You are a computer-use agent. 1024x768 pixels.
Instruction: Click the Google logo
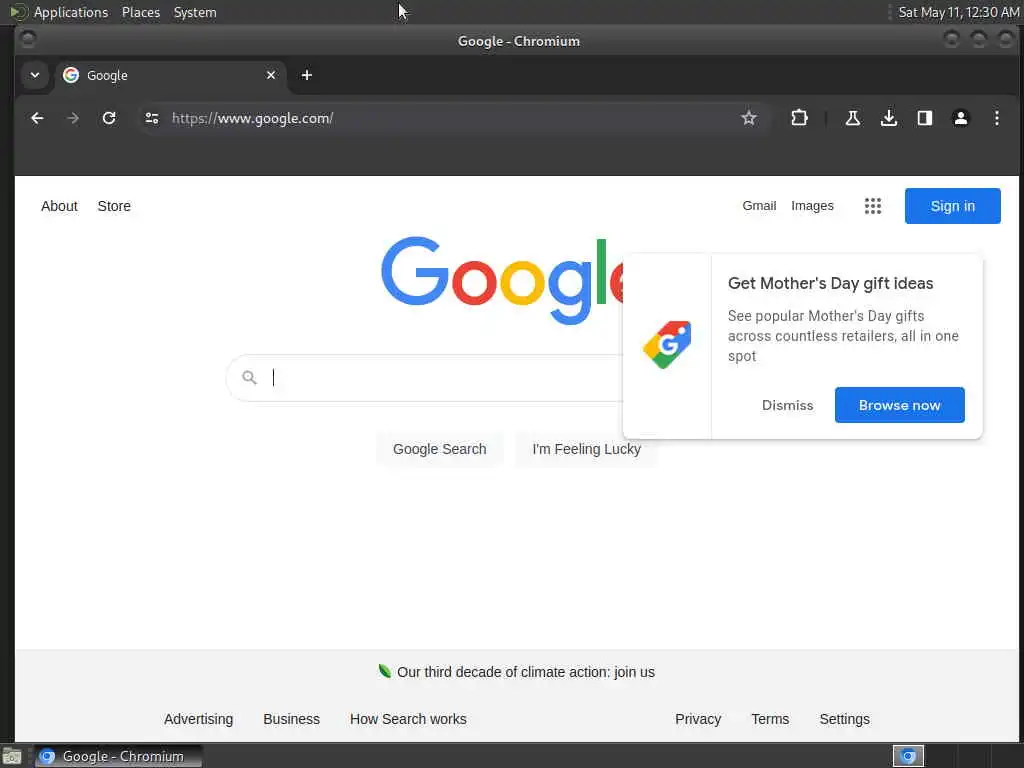pos(502,280)
